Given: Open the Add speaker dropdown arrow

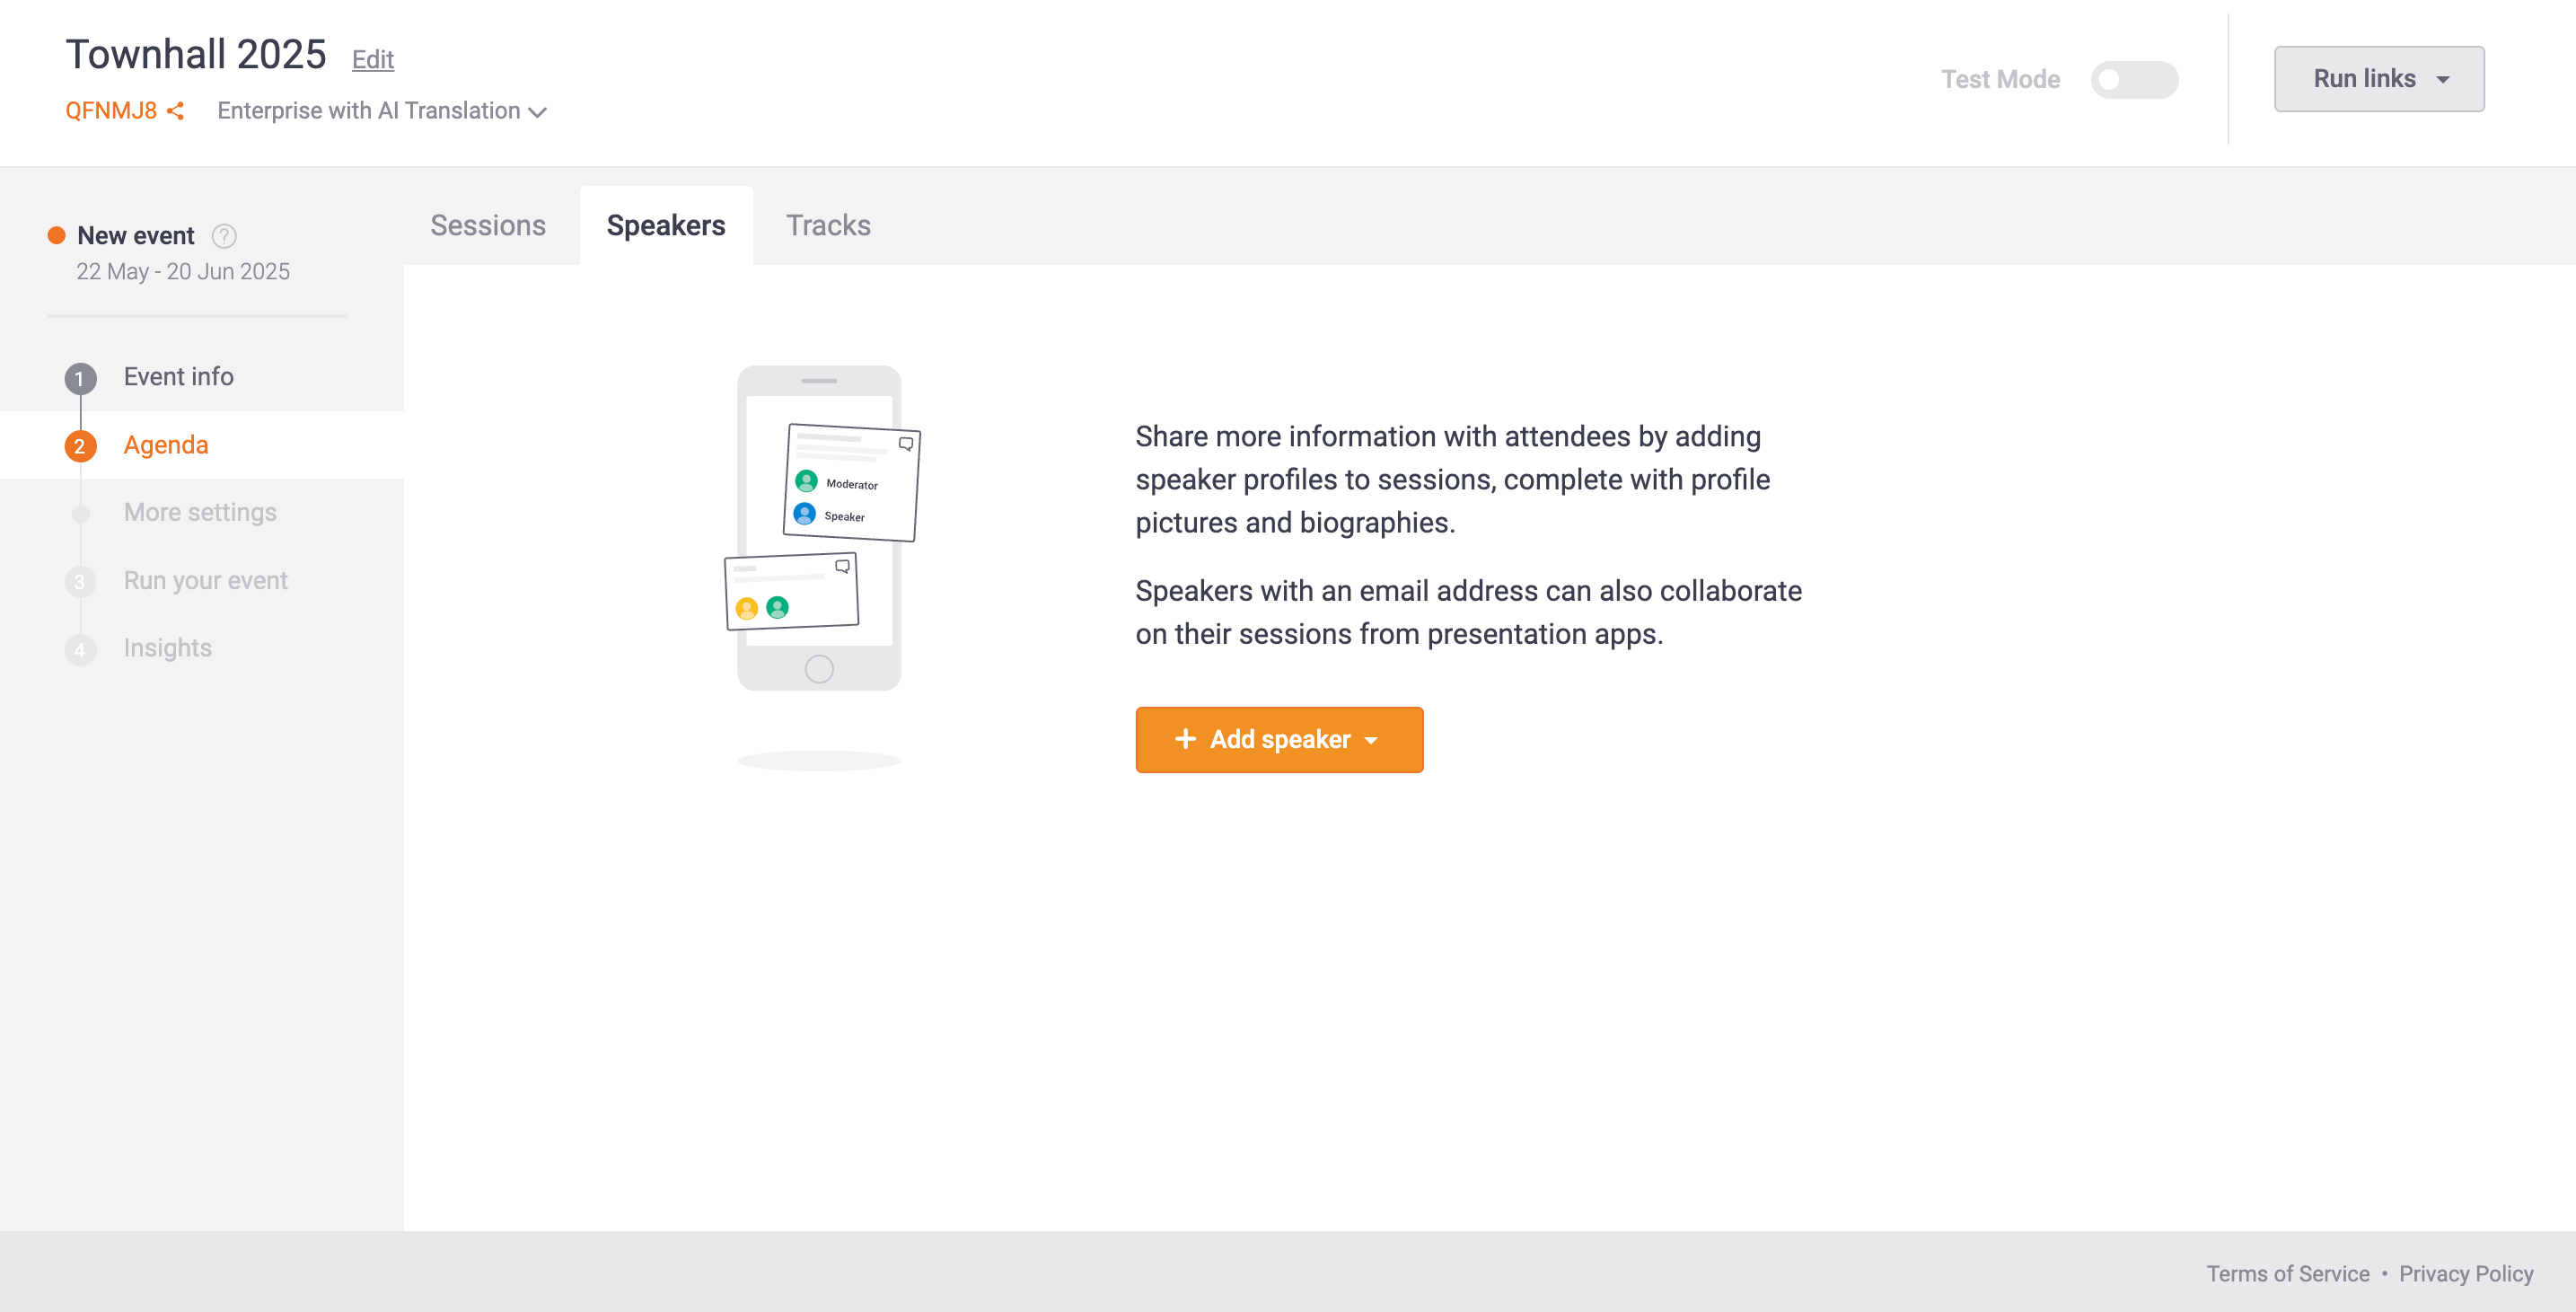Looking at the screenshot, I should point(1371,740).
